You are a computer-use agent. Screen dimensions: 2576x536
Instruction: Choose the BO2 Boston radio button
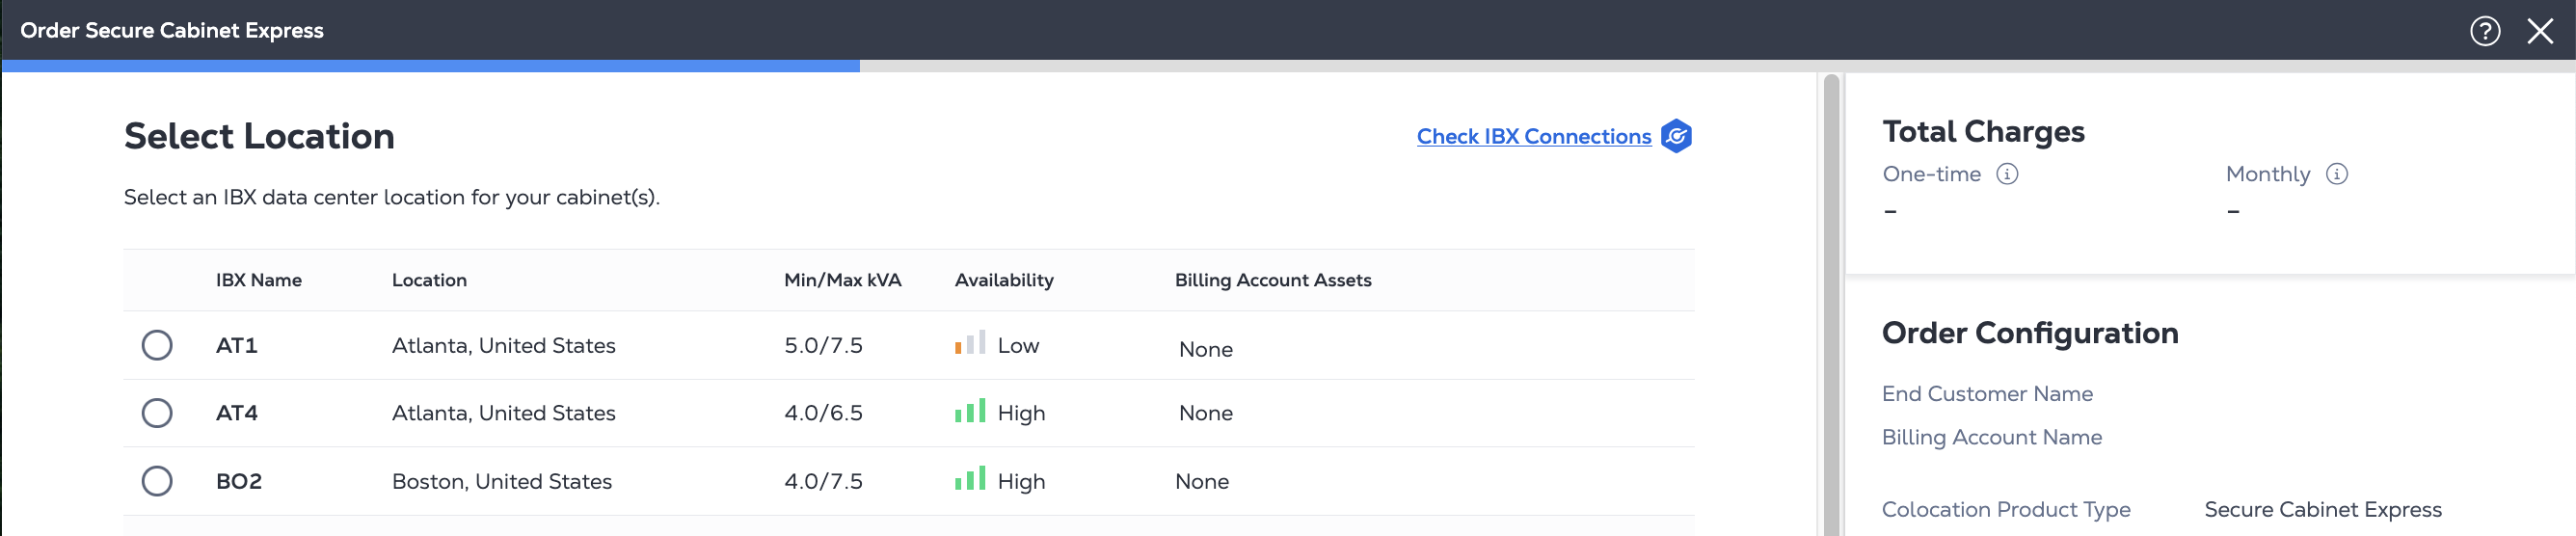click(157, 481)
